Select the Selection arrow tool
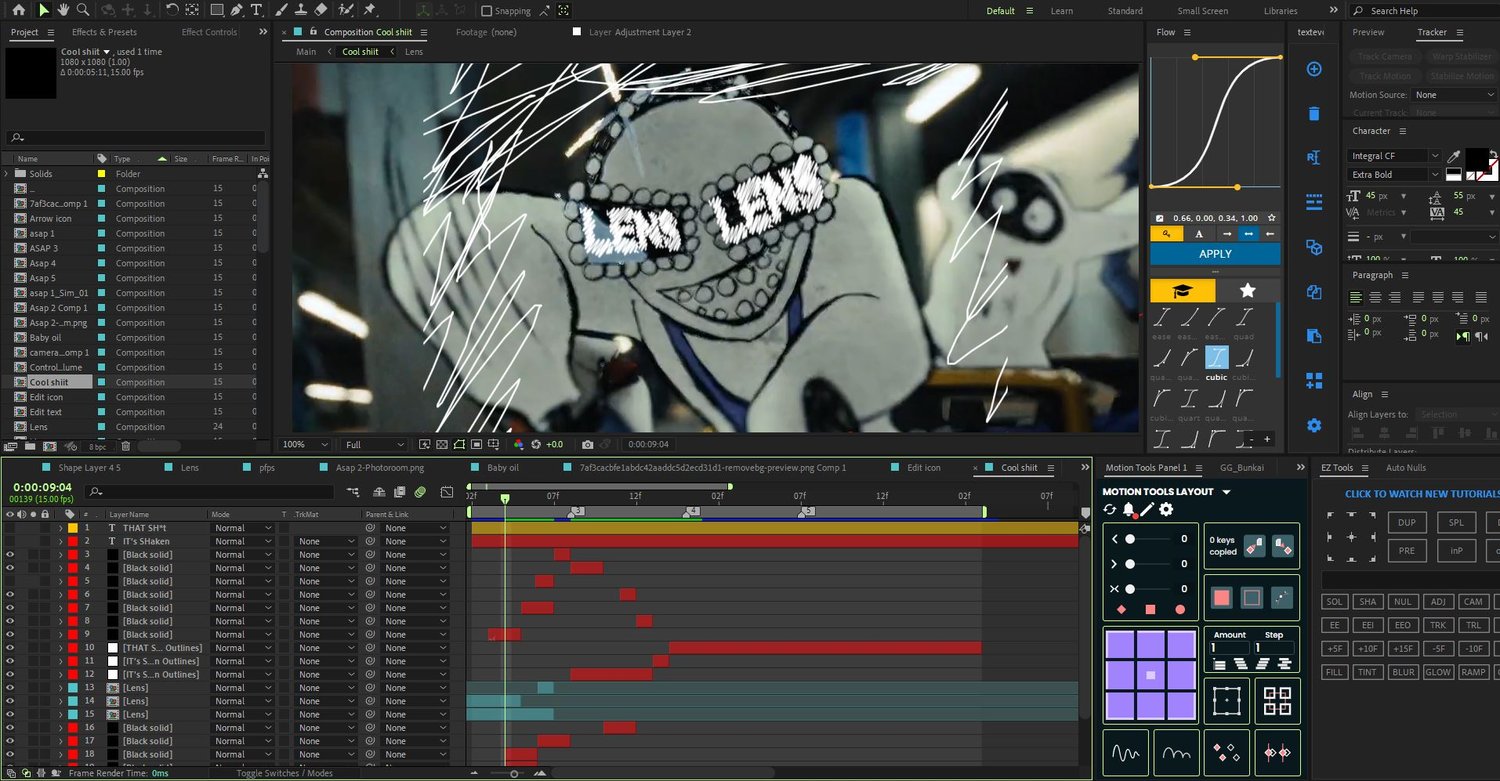 pyautogui.click(x=43, y=10)
